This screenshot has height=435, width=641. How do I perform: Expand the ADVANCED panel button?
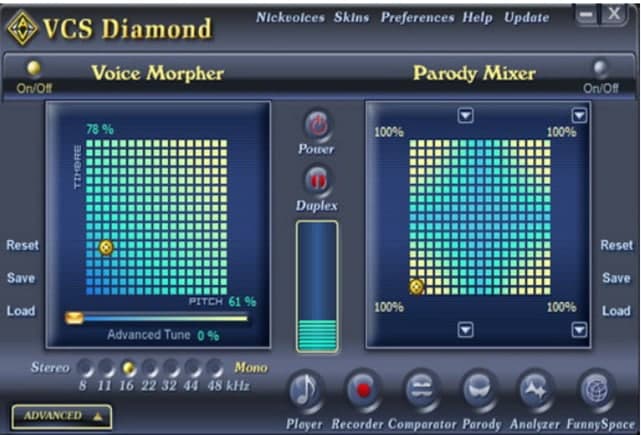[x=62, y=416]
